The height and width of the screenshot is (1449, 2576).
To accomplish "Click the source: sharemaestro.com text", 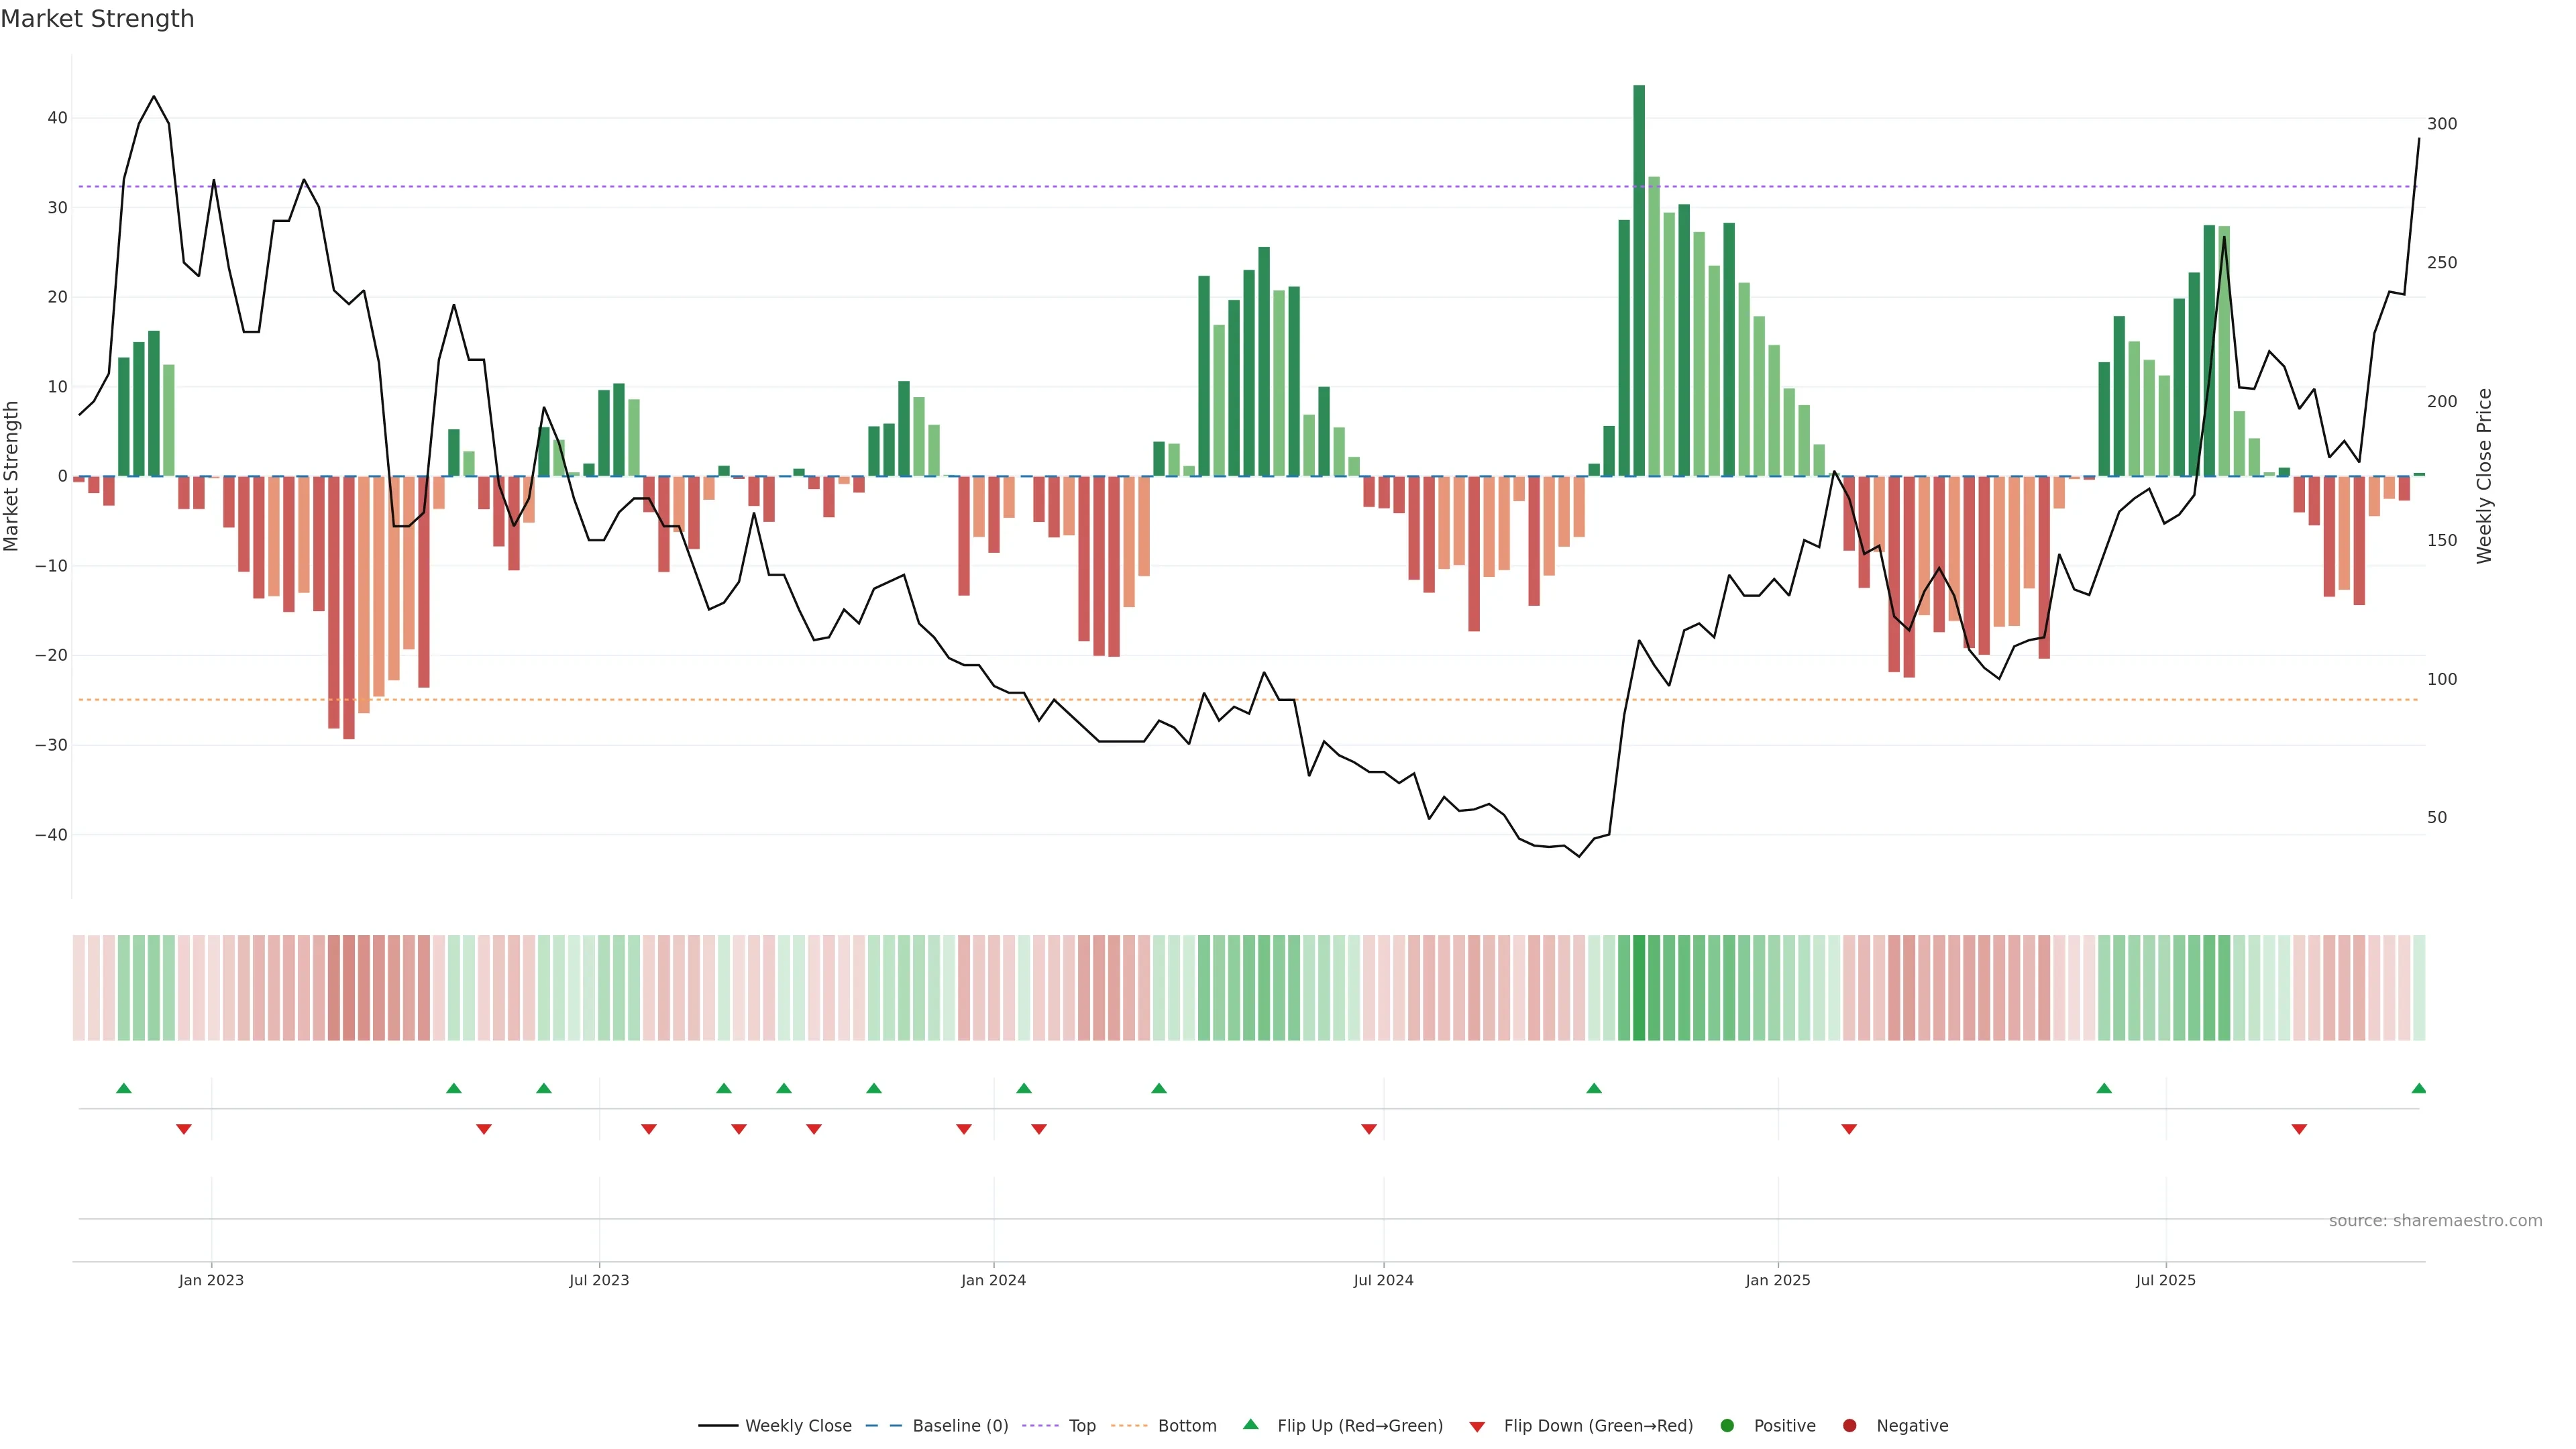I will [x=2435, y=1220].
